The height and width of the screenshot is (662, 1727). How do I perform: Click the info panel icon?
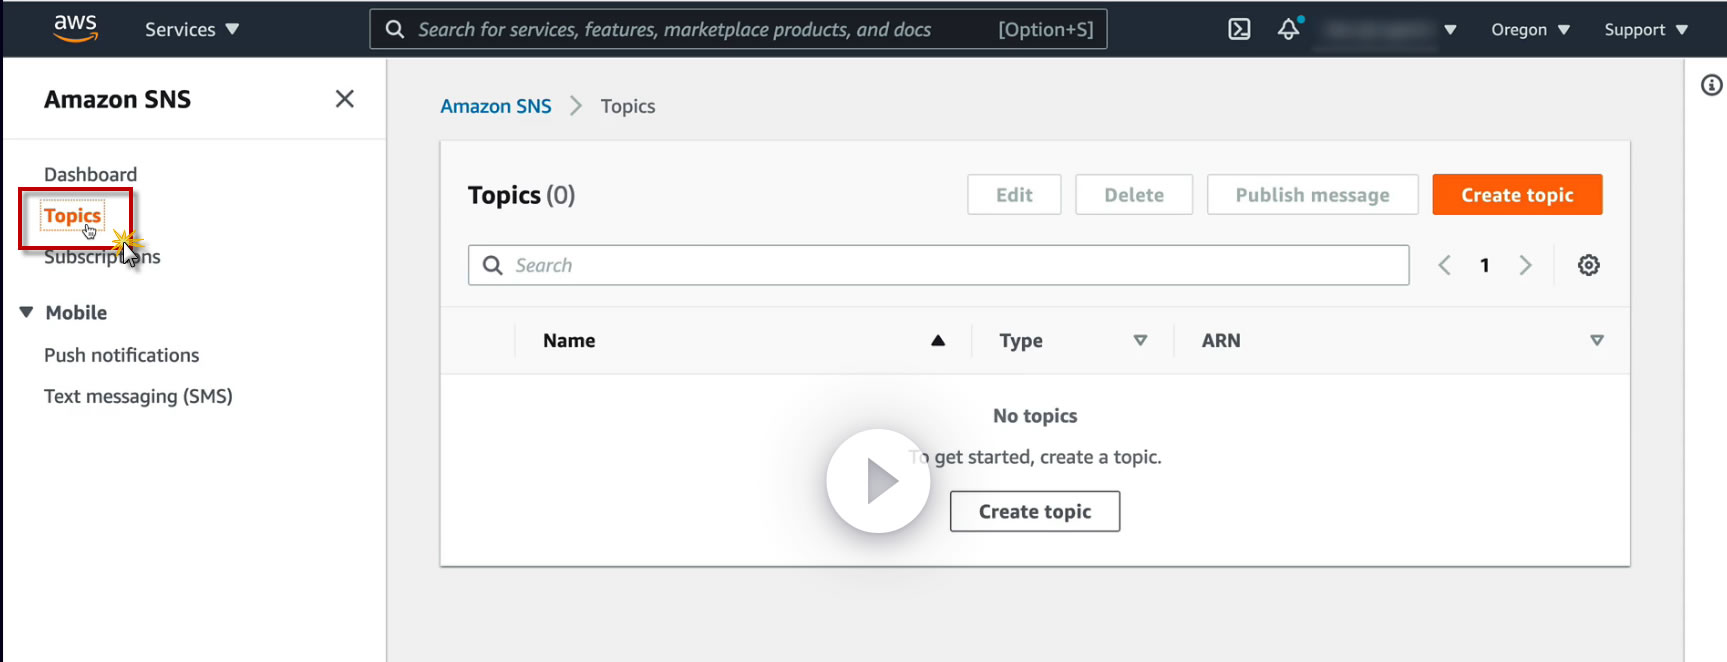[x=1711, y=86]
